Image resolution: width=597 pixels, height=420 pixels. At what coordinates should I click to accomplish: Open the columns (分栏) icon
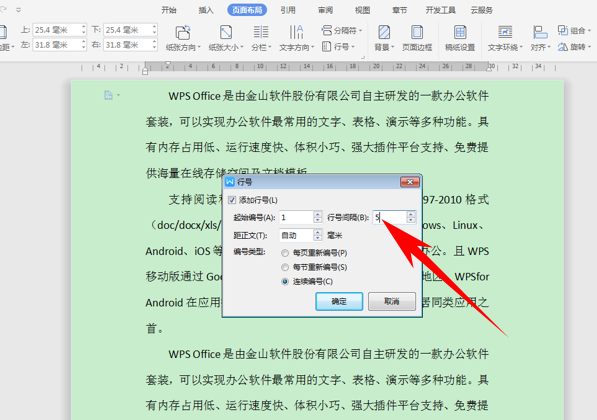pyautogui.click(x=261, y=33)
